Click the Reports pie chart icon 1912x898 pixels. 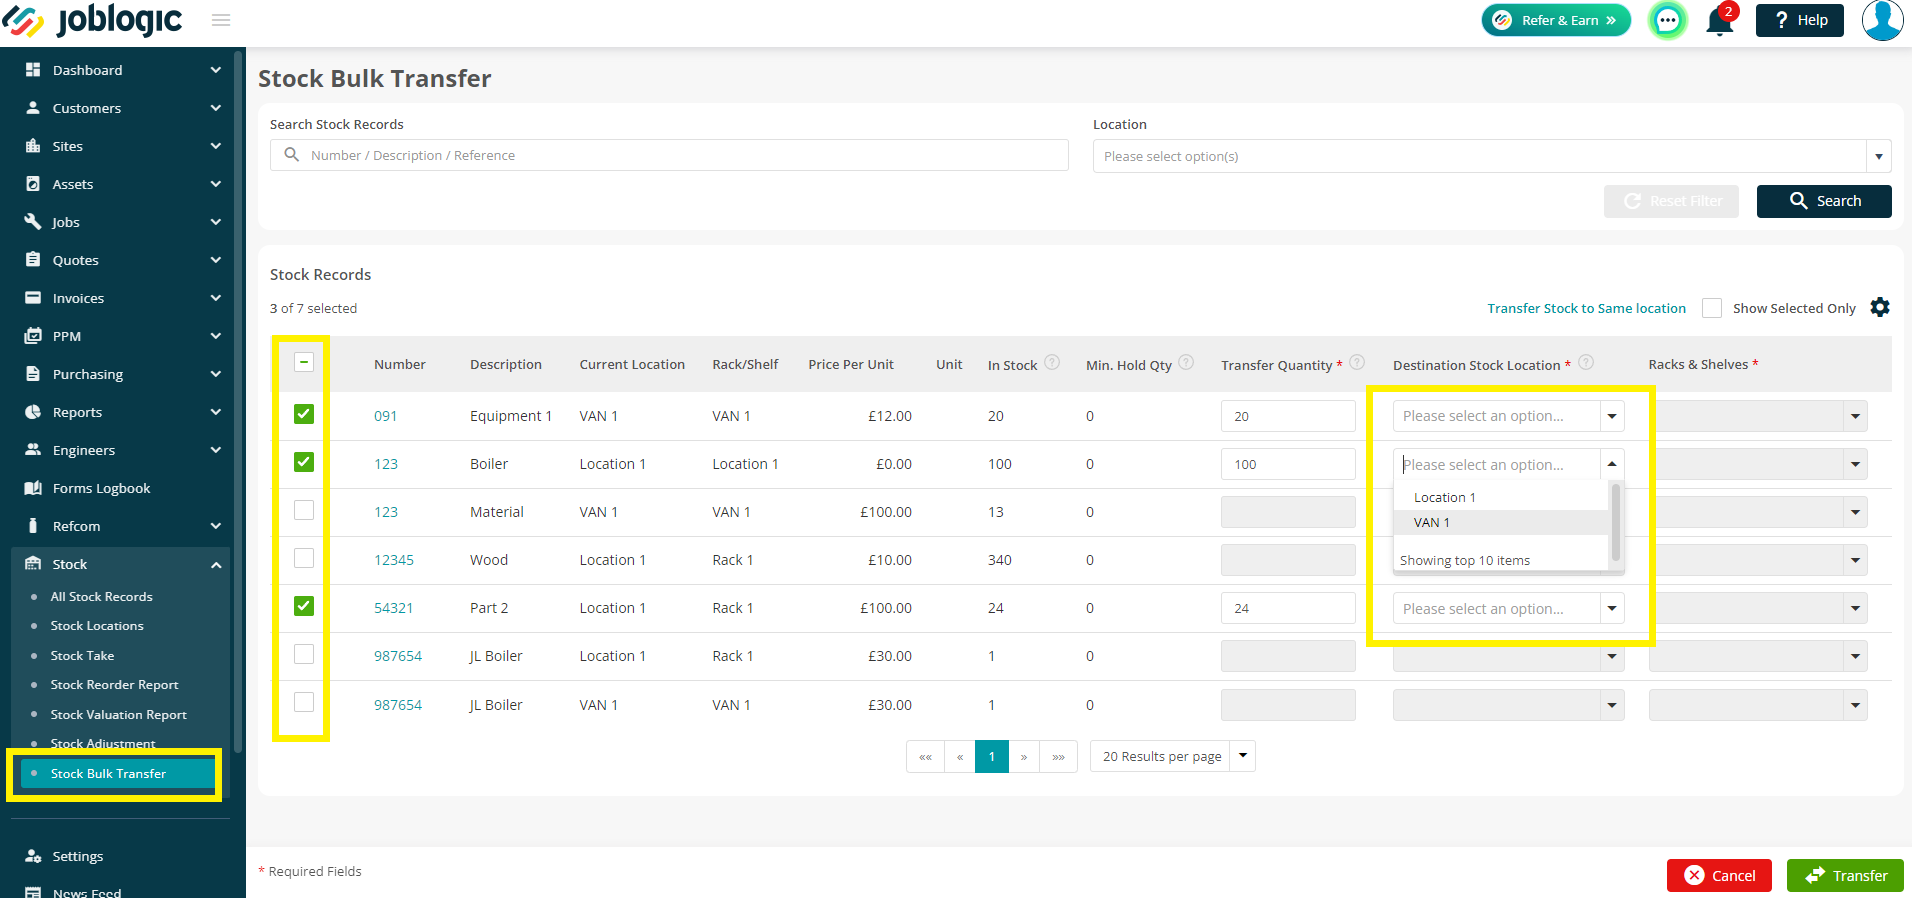tap(33, 412)
